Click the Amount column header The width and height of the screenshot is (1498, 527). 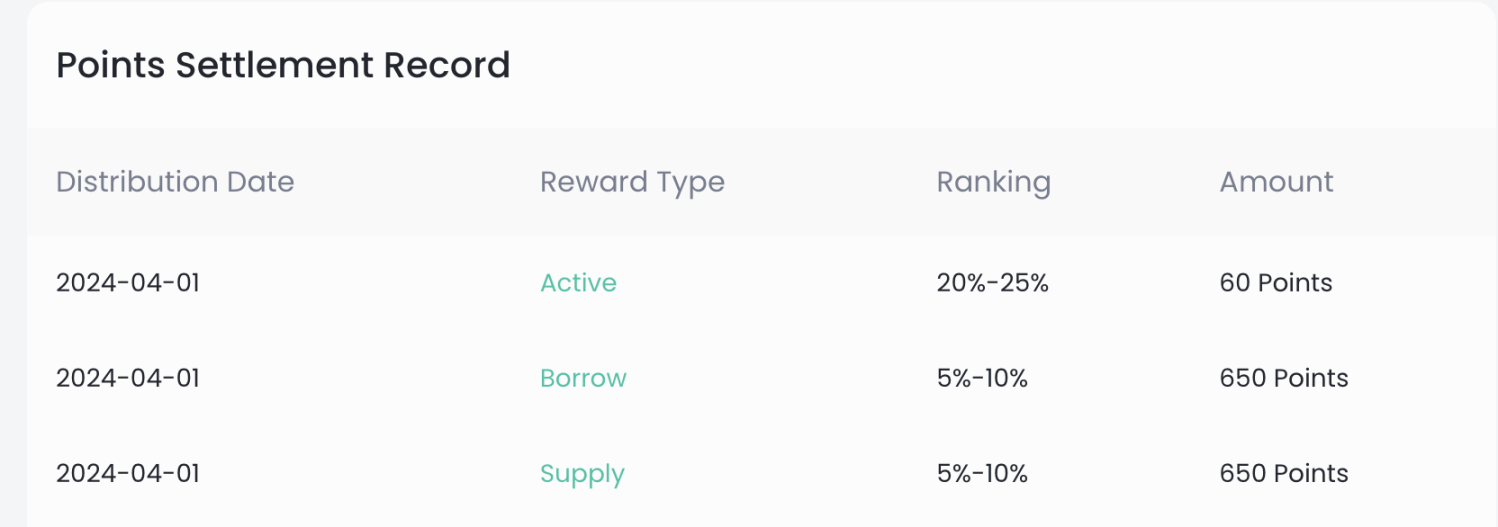[1276, 182]
